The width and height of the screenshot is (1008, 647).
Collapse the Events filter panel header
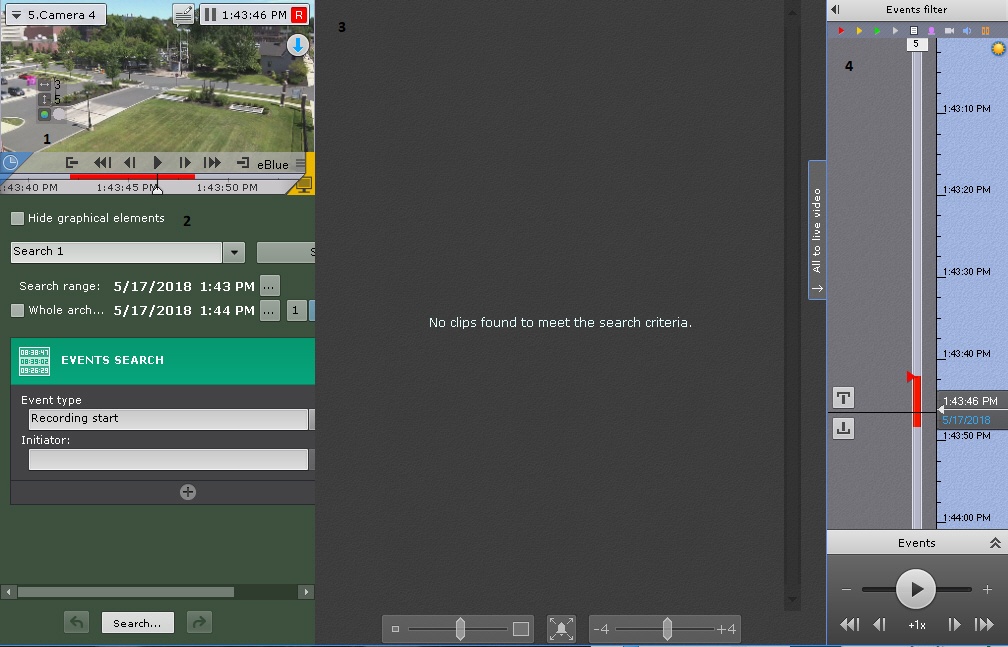point(836,9)
